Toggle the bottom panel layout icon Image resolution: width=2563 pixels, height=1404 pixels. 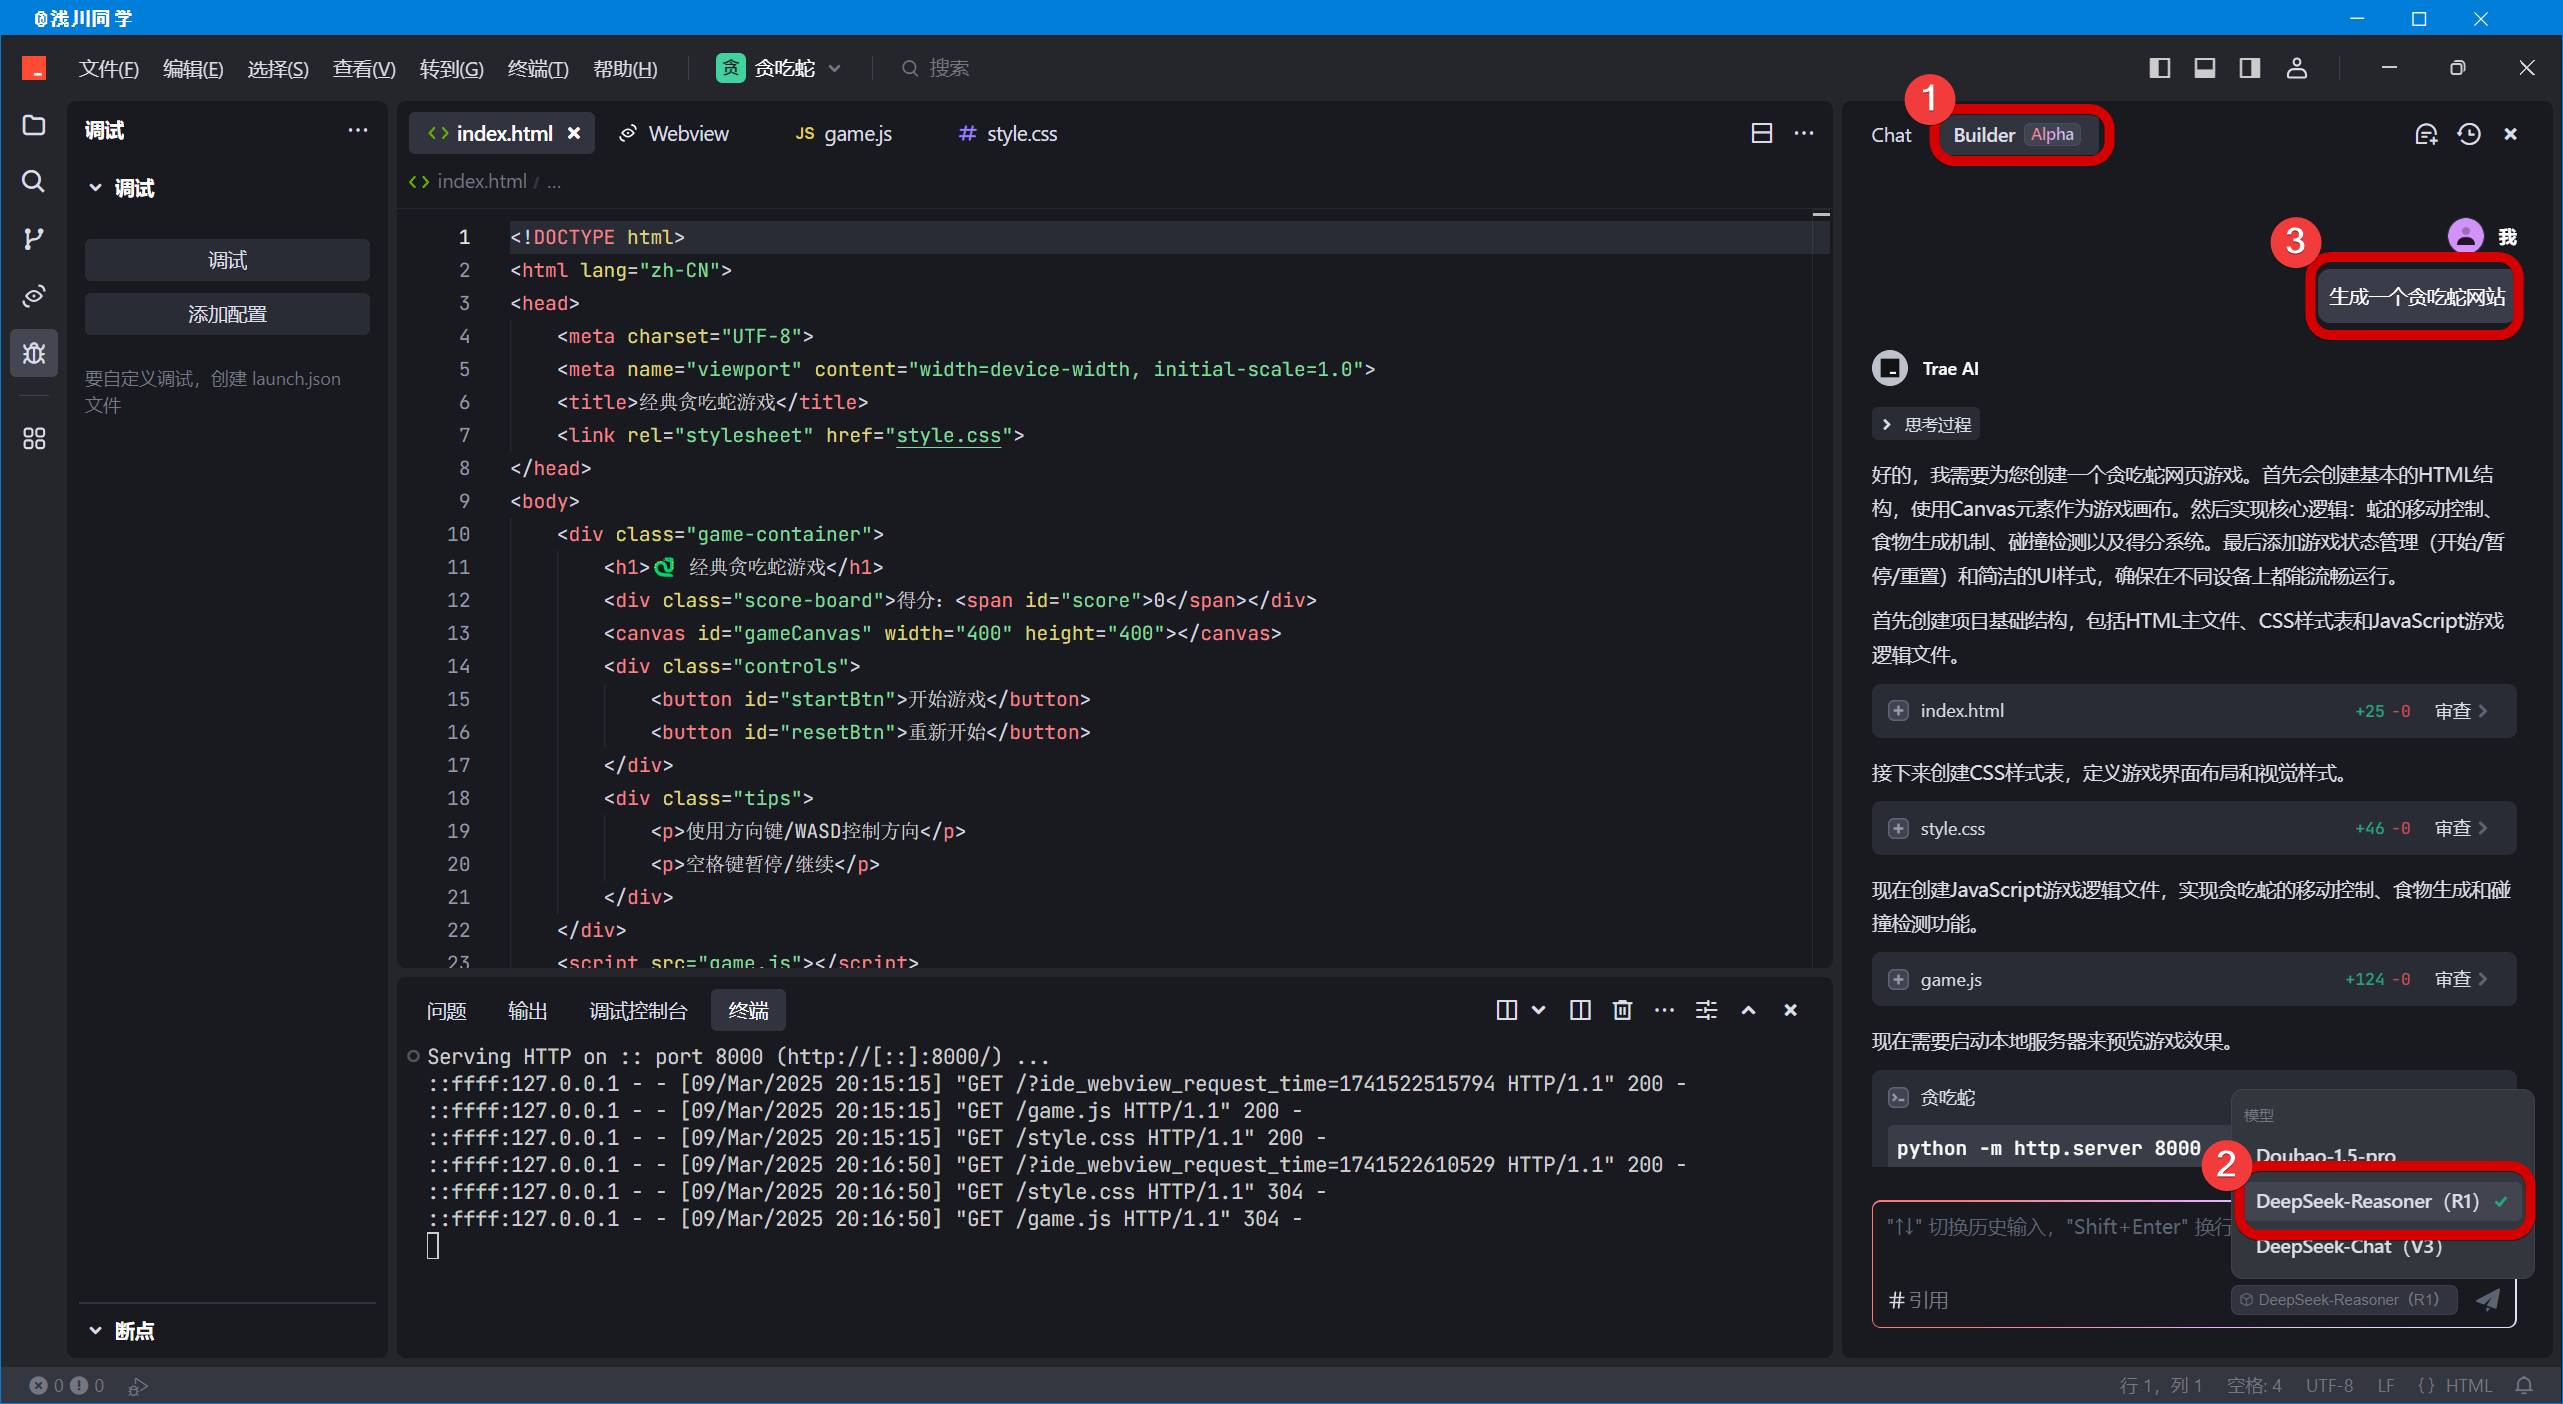(2204, 68)
